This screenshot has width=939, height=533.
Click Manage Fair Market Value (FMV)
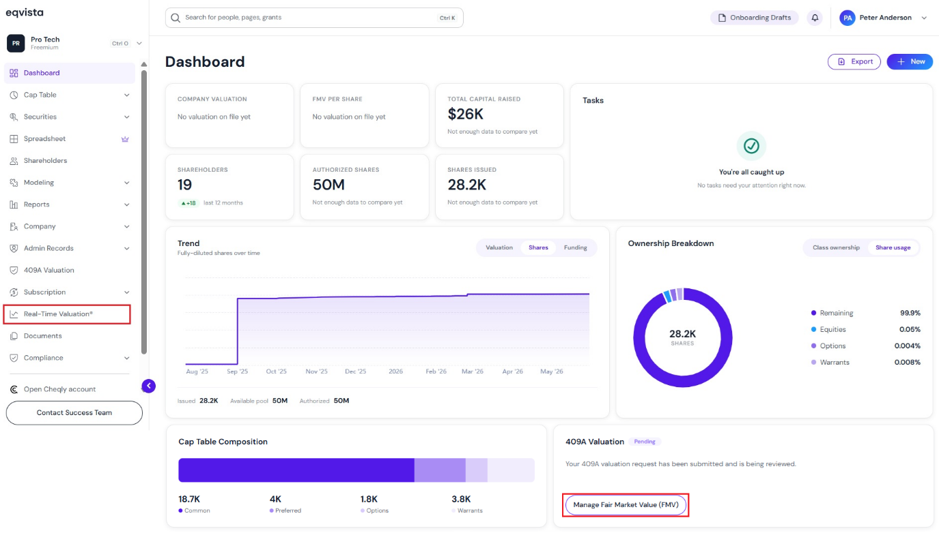pos(626,505)
